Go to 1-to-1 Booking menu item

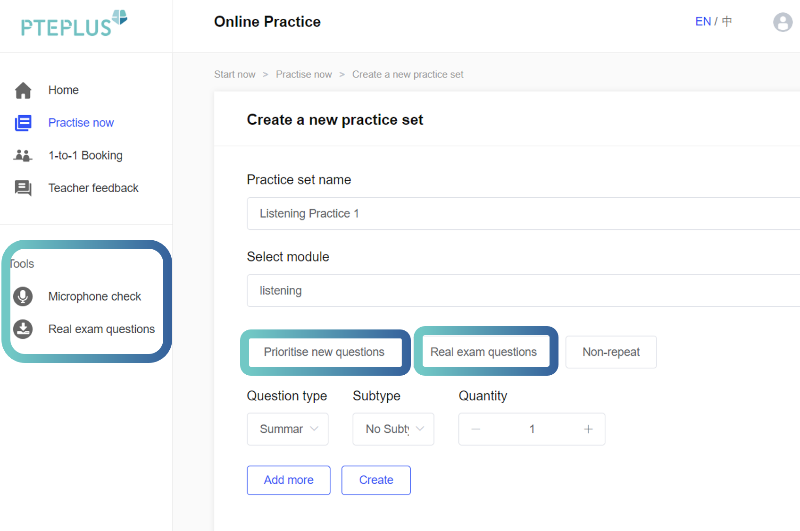coord(85,156)
